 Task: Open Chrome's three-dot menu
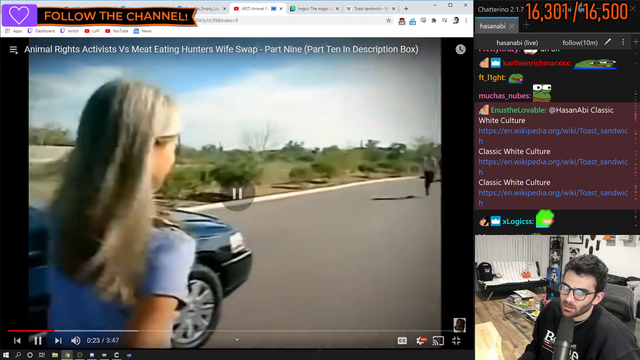(466, 20)
